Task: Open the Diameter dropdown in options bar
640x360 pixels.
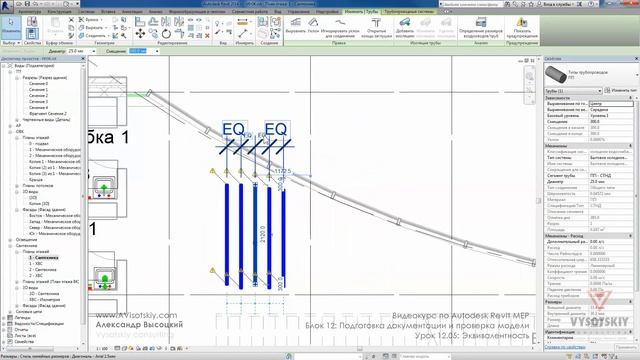Action: click(94, 51)
